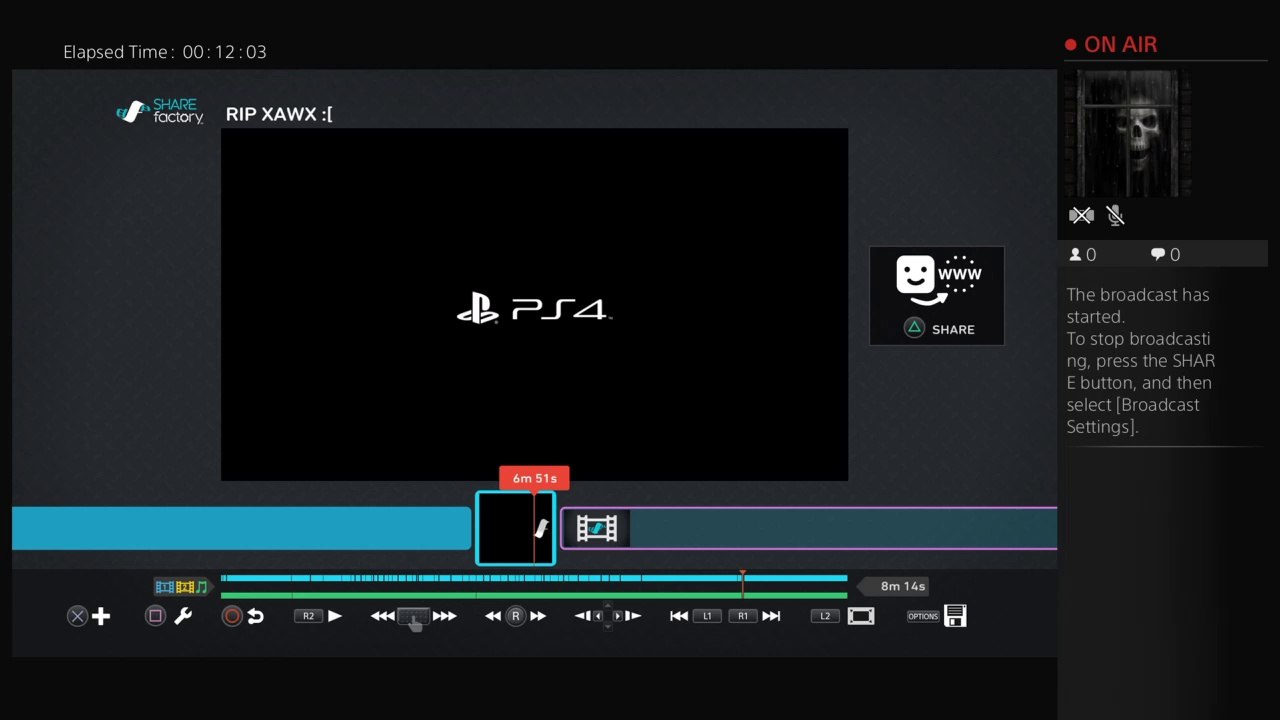Click the L1 button label

[x=707, y=616]
